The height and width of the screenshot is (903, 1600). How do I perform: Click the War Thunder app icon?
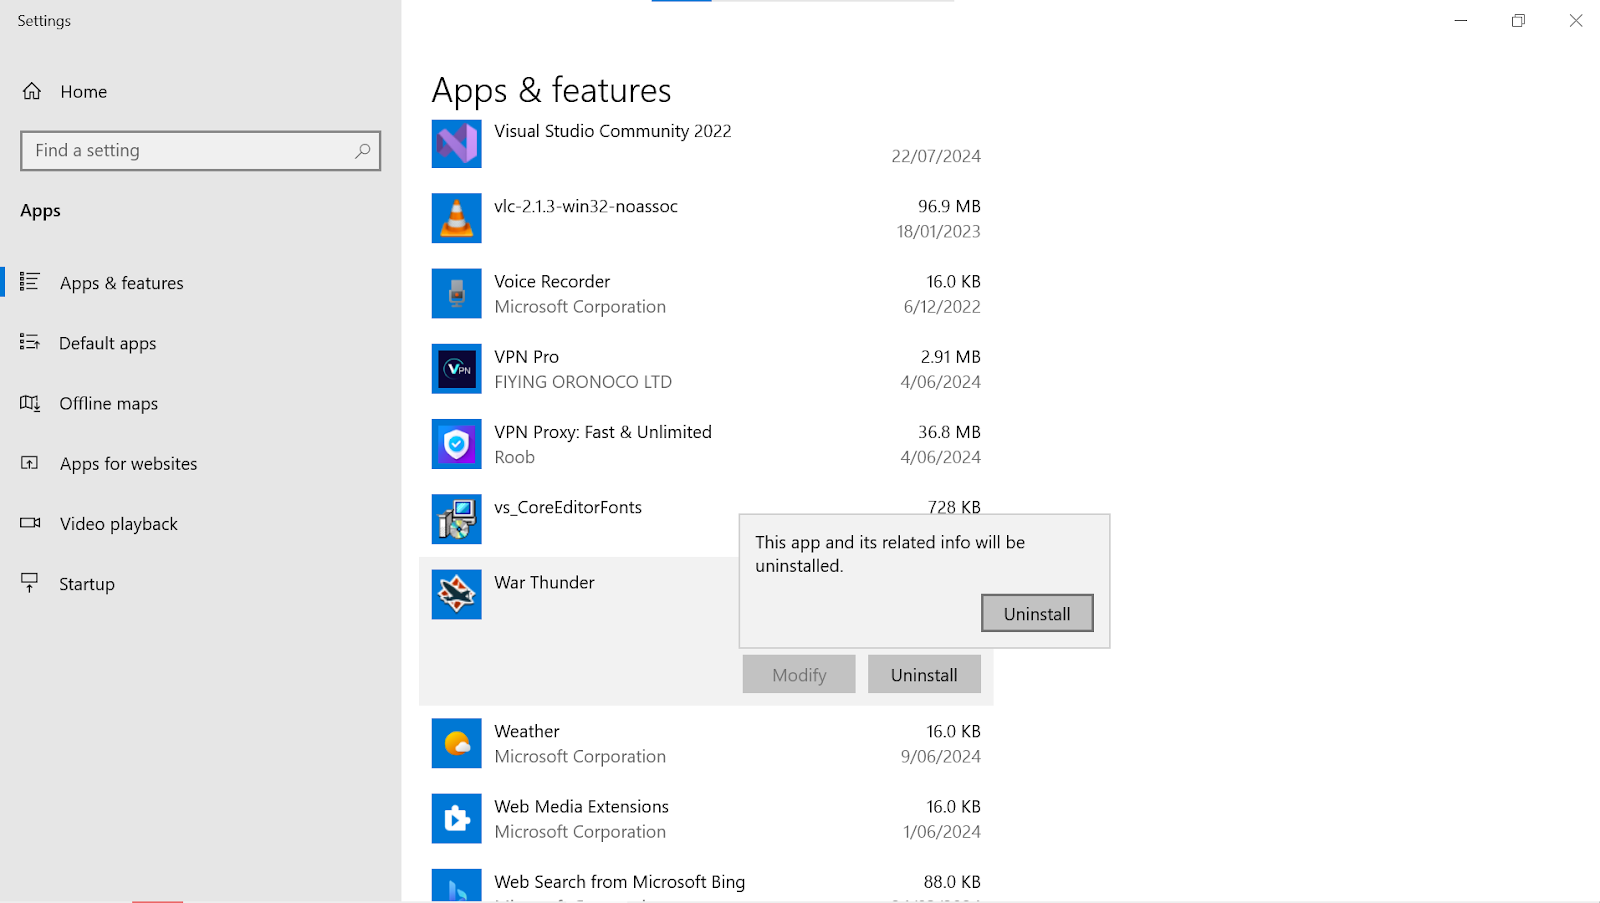coord(457,594)
